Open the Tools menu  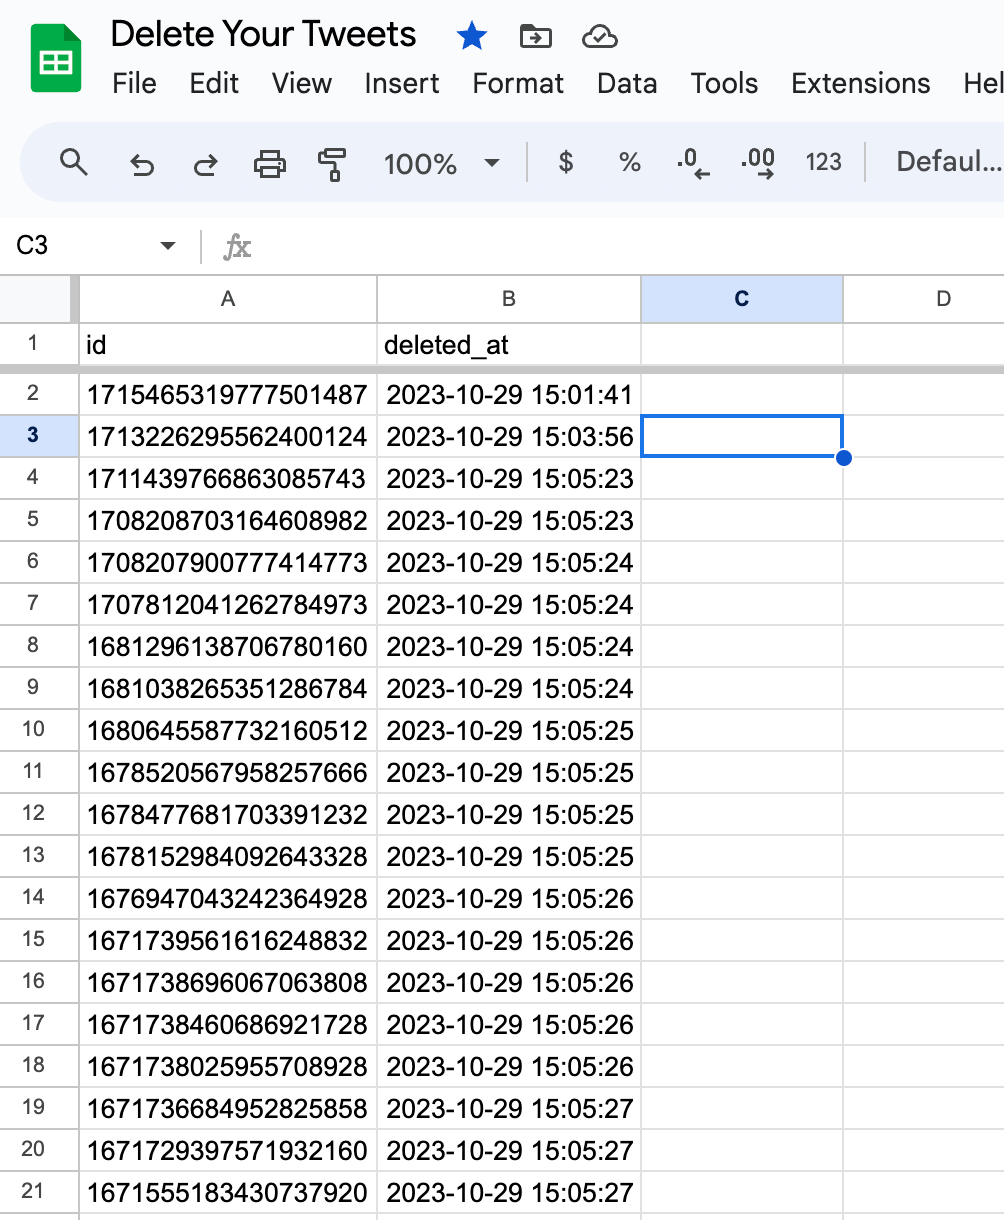tap(724, 83)
